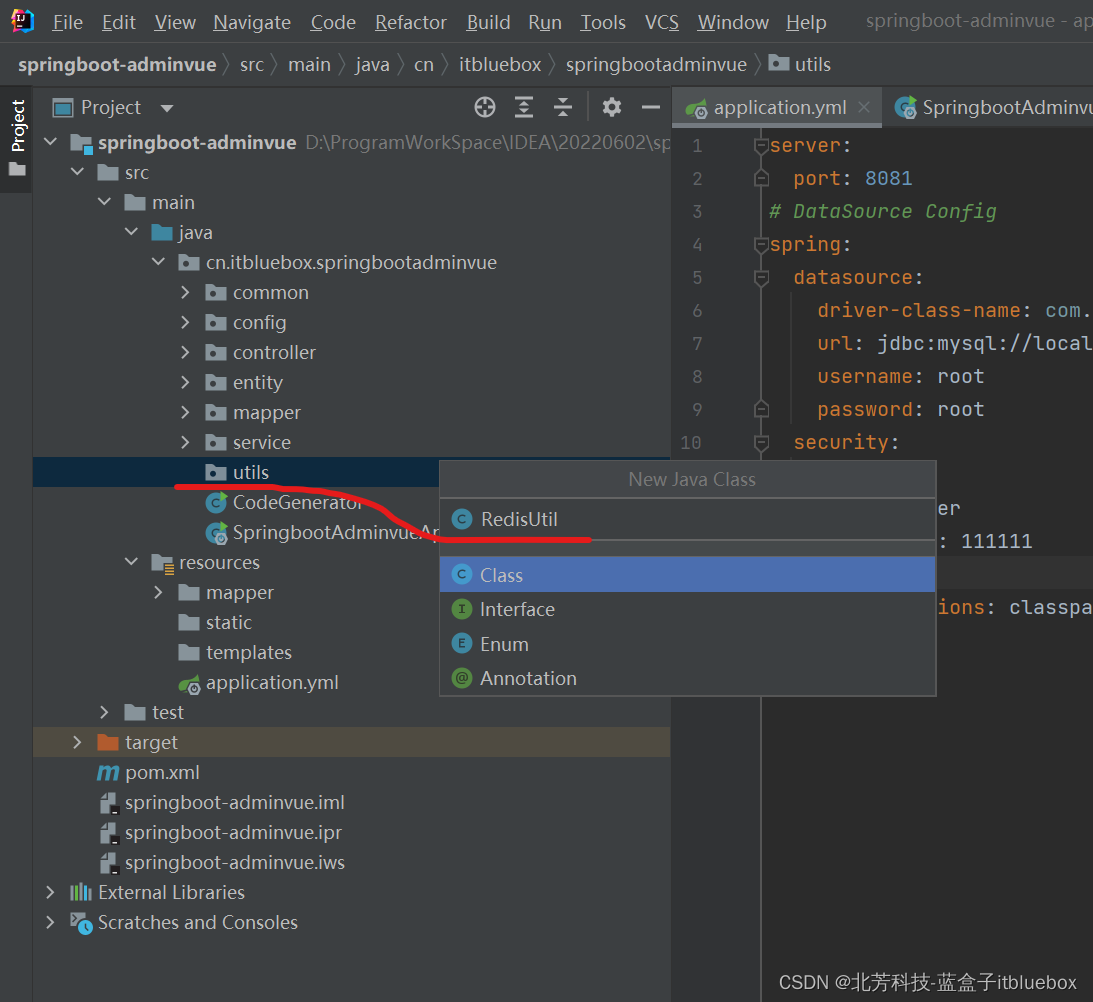Click the resources folder icon
The height and width of the screenshot is (1002, 1093).
pyautogui.click(x=162, y=563)
